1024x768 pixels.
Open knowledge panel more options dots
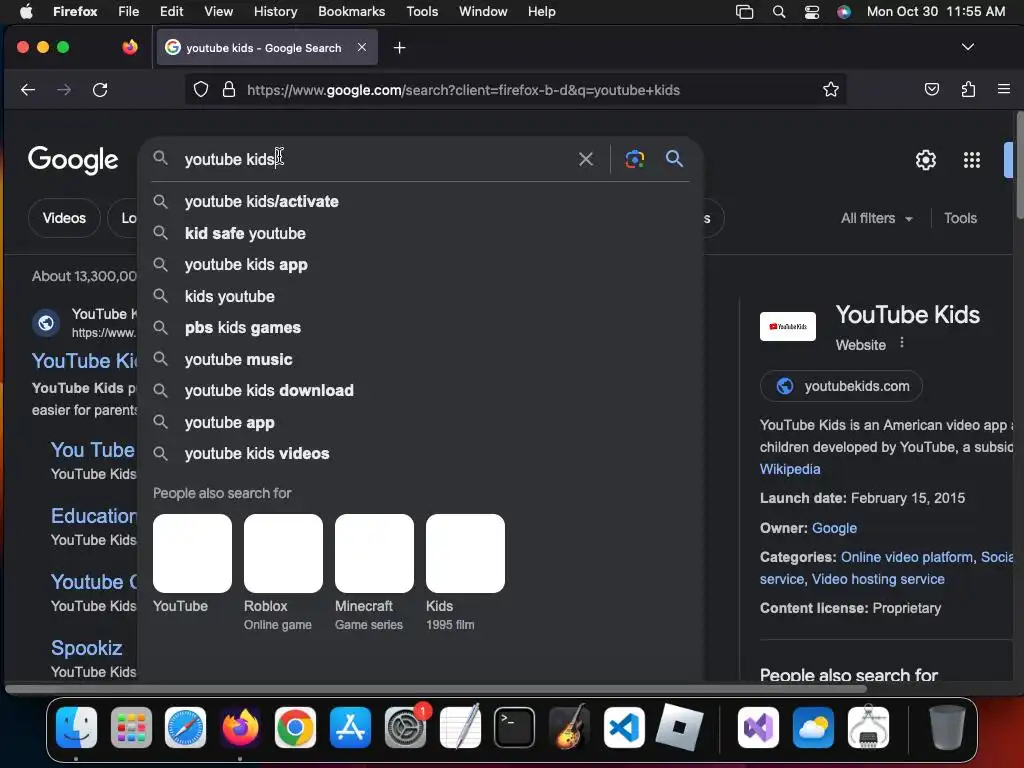point(902,343)
